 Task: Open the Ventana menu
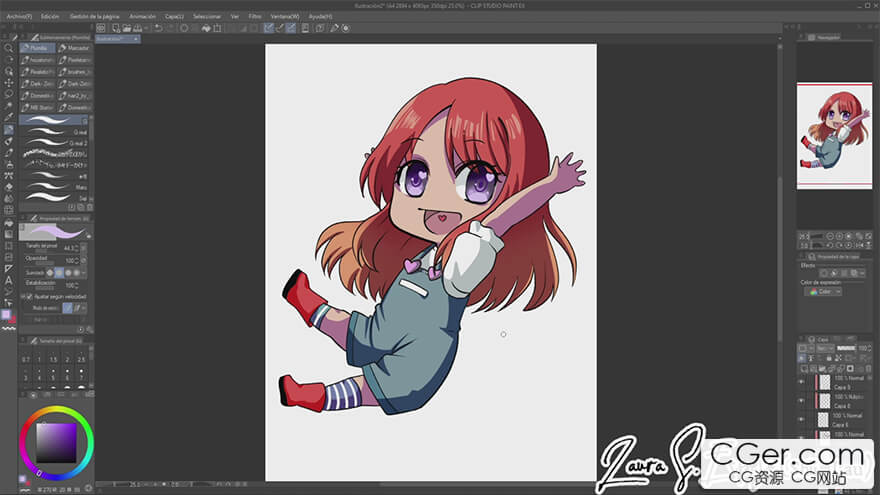[285, 17]
